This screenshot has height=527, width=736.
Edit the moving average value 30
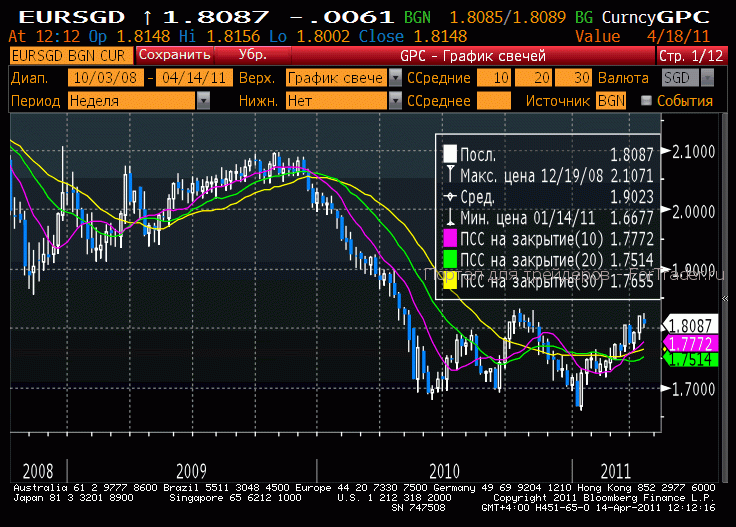pos(573,78)
